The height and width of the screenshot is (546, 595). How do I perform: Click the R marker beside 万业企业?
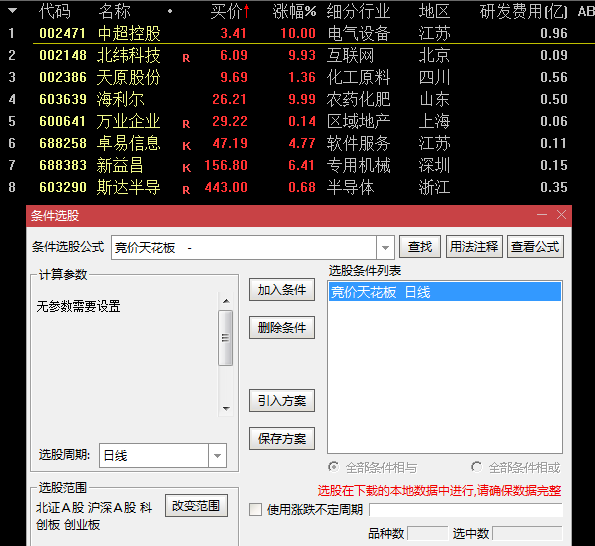[x=186, y=124]
